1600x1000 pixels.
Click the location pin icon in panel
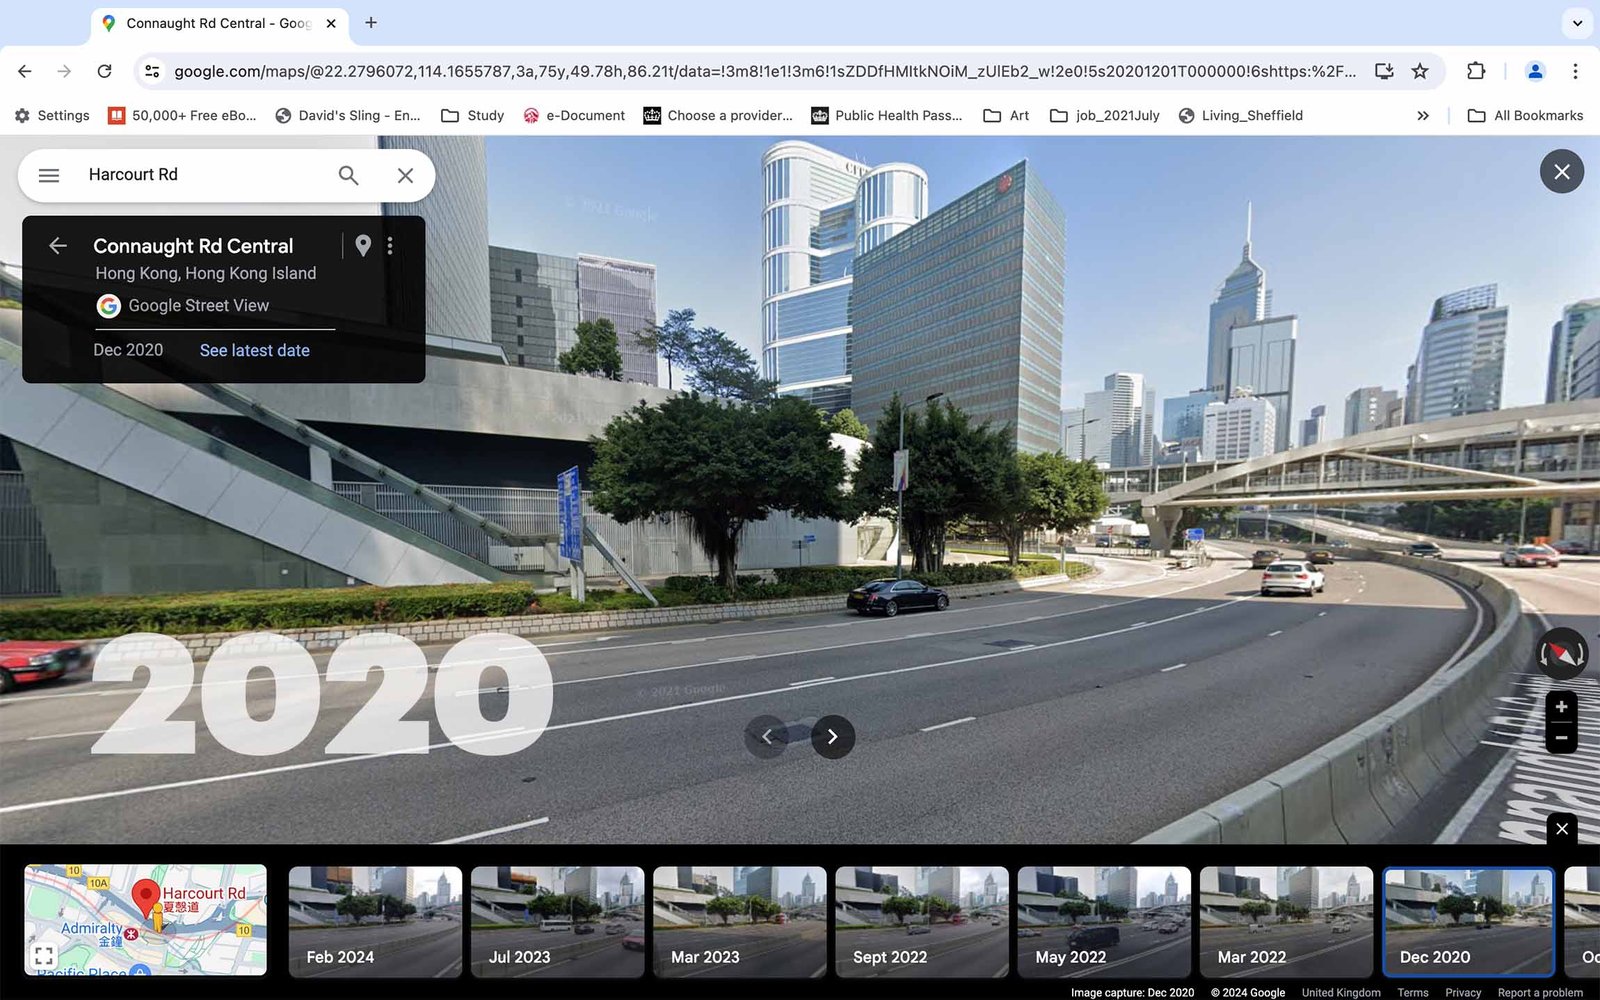(363, 246)
